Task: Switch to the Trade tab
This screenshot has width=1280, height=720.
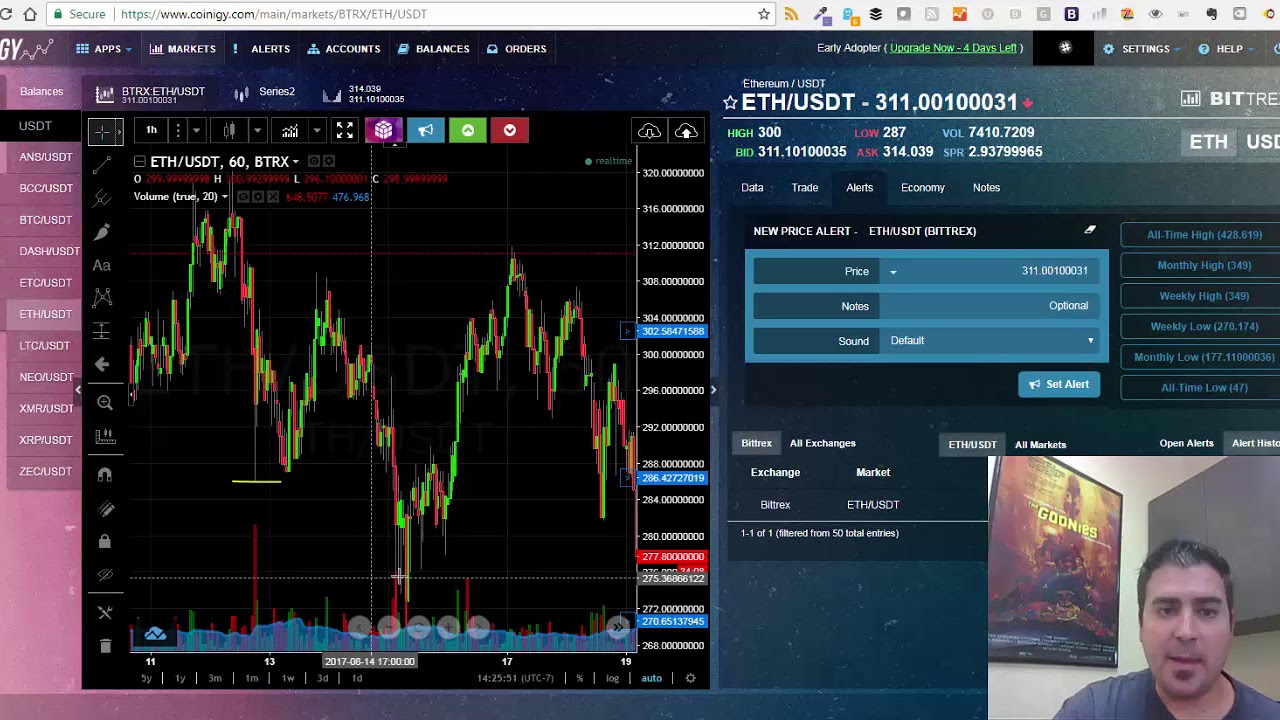Action: (x=805, y=187)
